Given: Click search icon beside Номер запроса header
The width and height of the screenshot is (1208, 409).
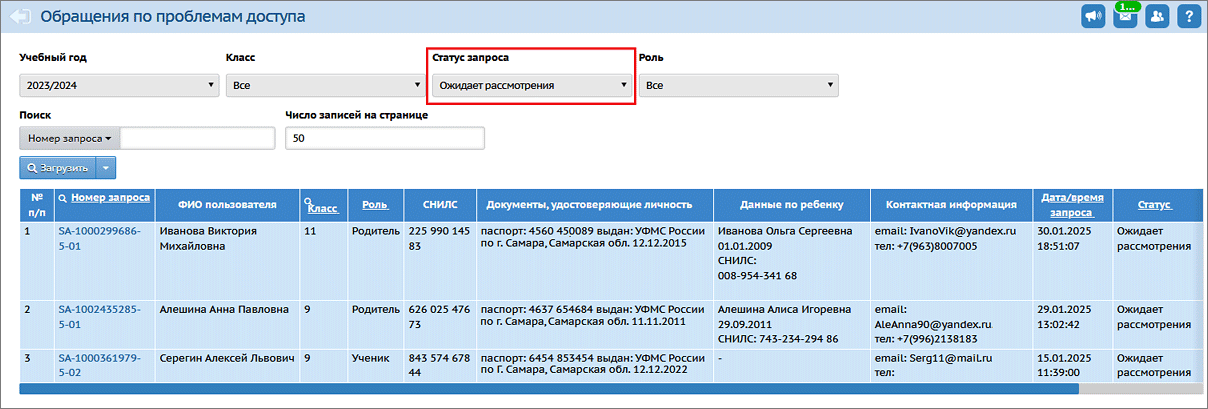Looking at the screenshot, I should pos(63,198).
